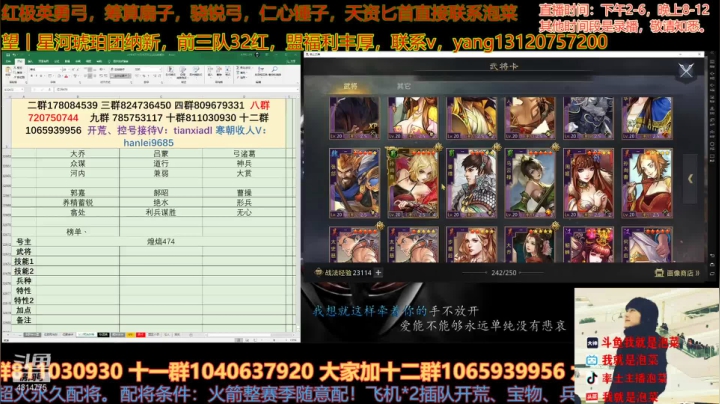This screenshot has height=404, width=720.
Task: Toggle Underline formatting in Excel
Action: tap(41, 76)
